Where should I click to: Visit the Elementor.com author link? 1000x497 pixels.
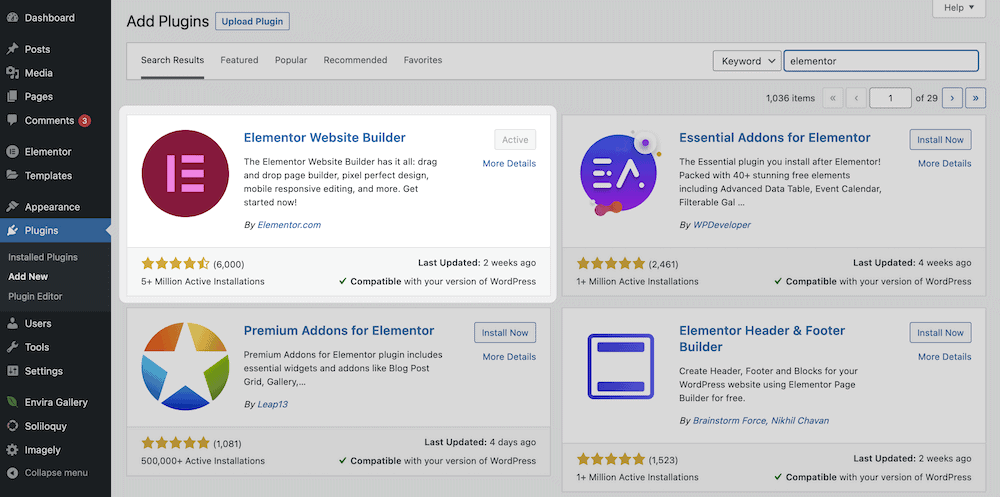pyautogui.click(x=289, y=225)
